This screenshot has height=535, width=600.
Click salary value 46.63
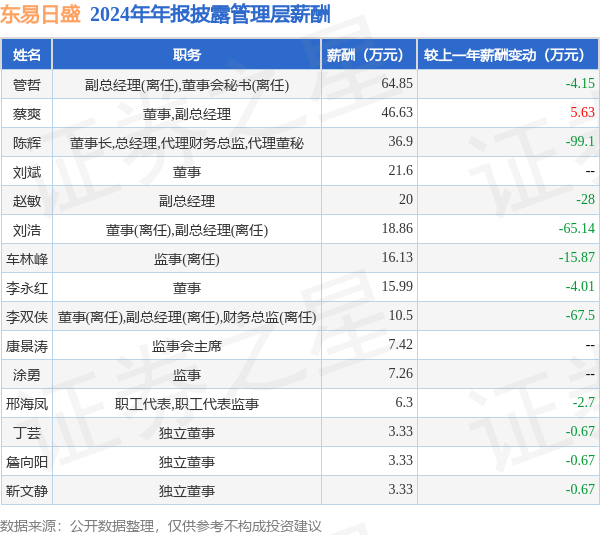[x=397, y=112]
